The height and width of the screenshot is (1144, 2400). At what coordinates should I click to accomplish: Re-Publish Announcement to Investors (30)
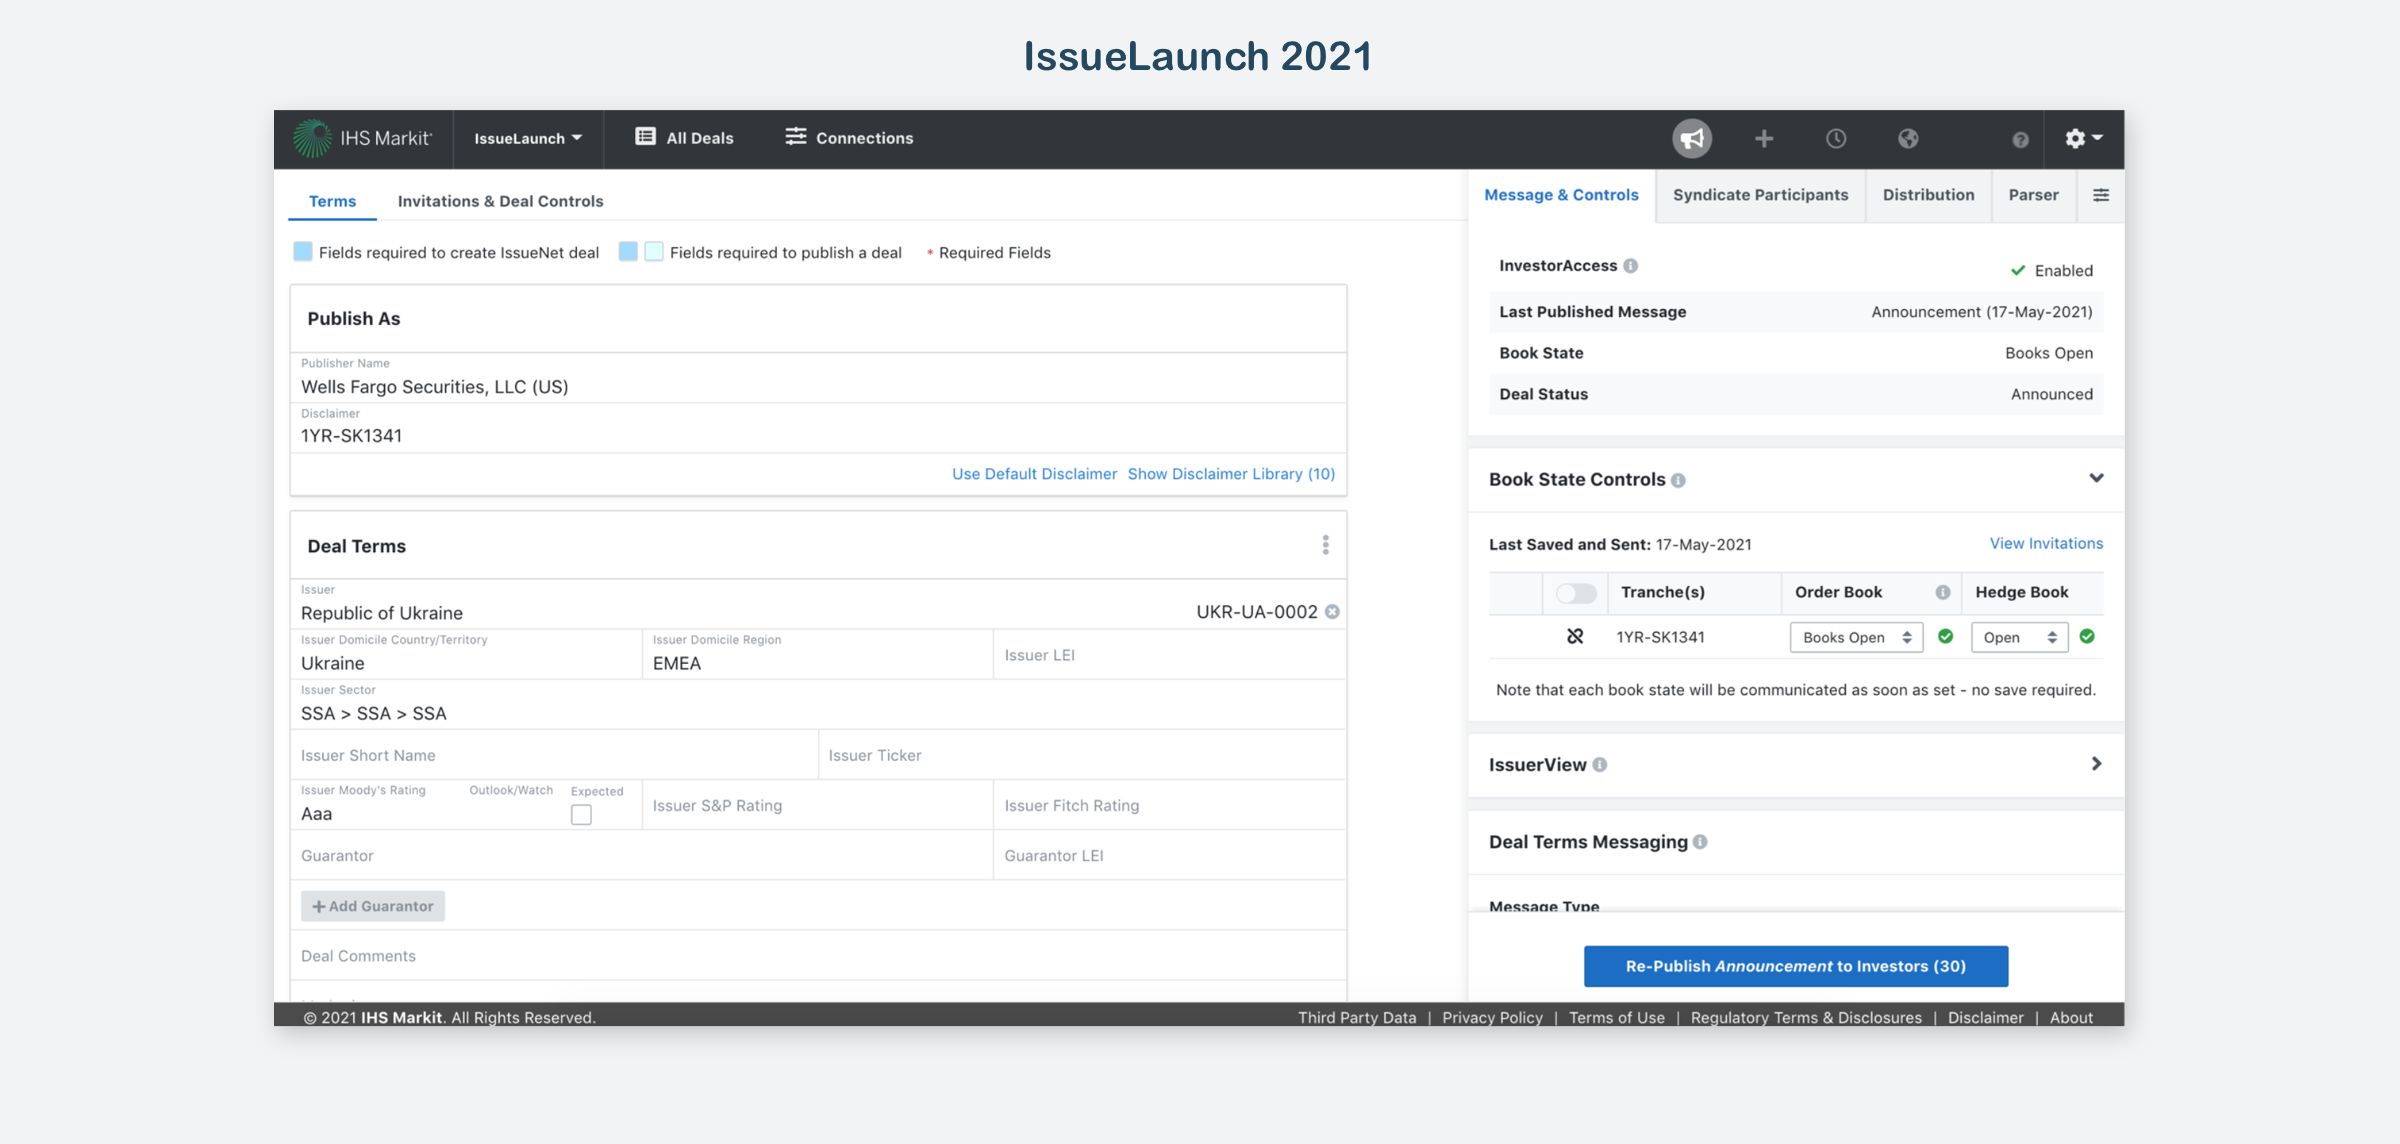(1796, 966)
